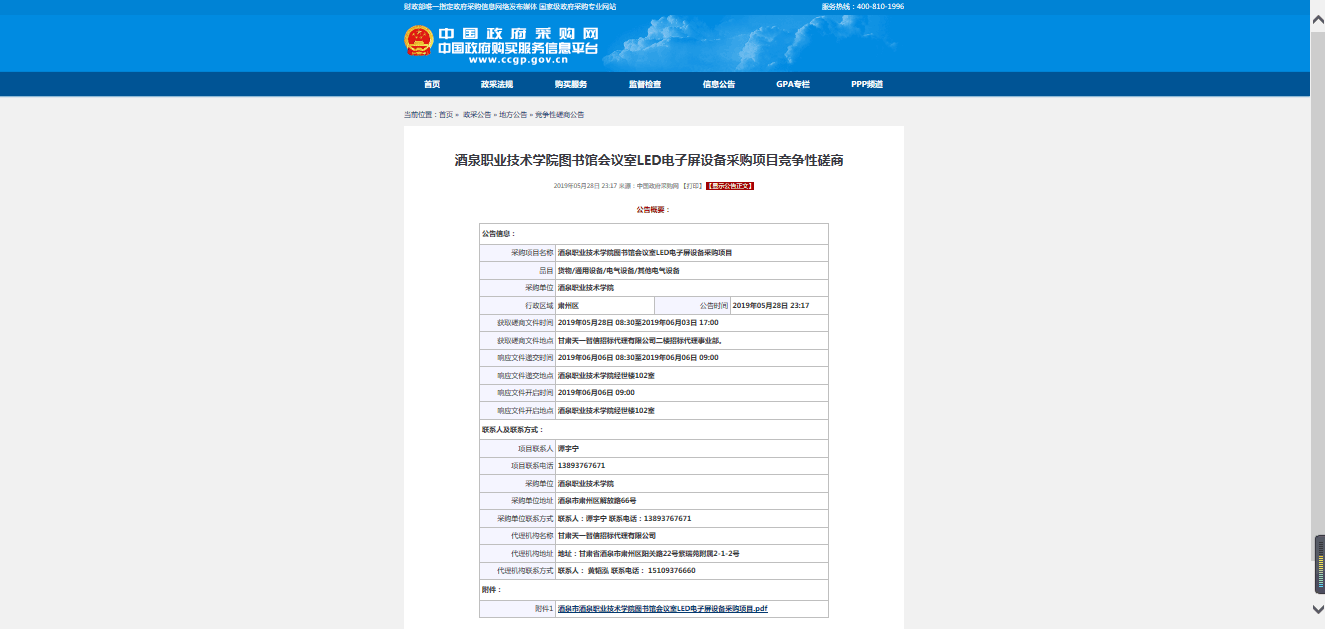Download the attached PDF file link

pyautogui.click(x=662, y=609)
